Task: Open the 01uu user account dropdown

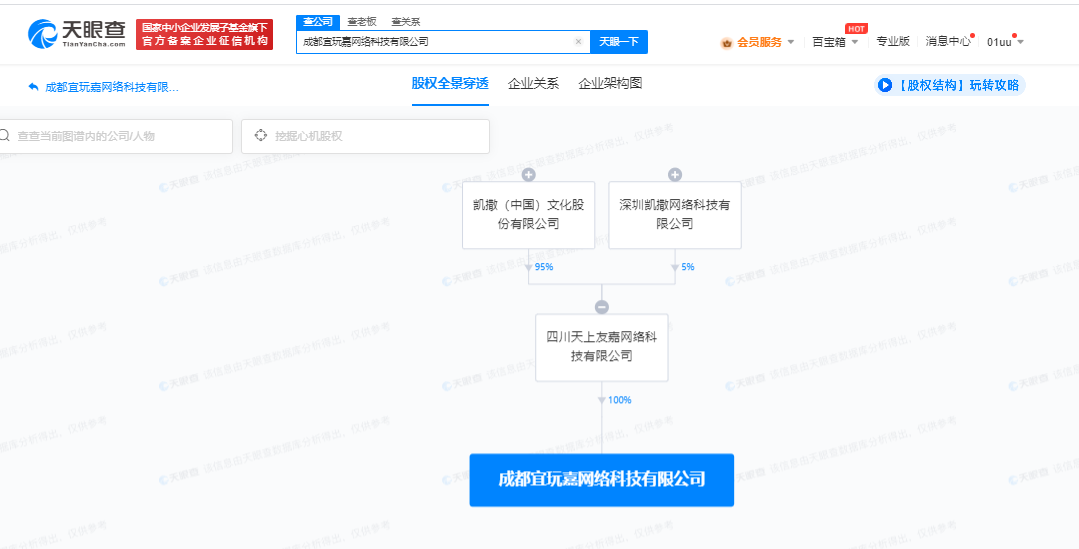Action: tap(1005, 42)
